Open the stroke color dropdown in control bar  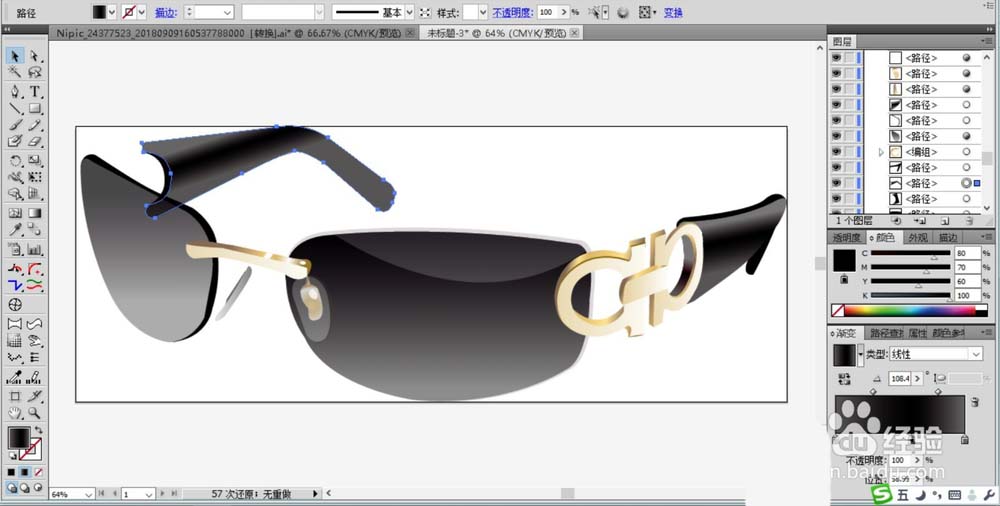click(x=142, y=12)
